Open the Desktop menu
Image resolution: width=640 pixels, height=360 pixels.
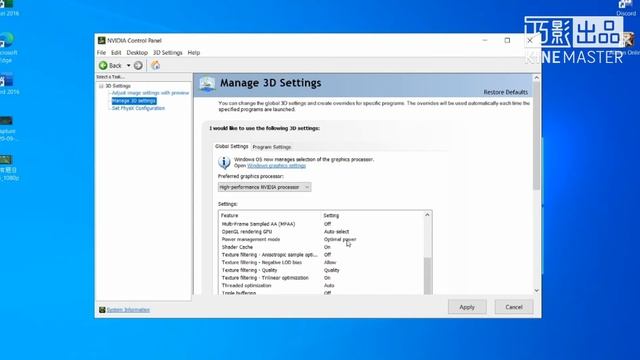click(137, 53)
